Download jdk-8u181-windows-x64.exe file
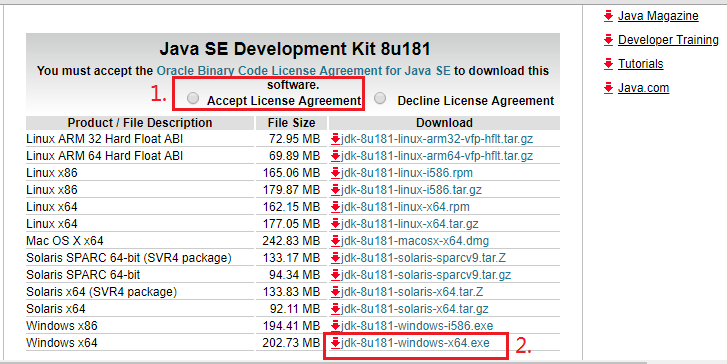The image size is (727, 364). (x=415, y=343)
